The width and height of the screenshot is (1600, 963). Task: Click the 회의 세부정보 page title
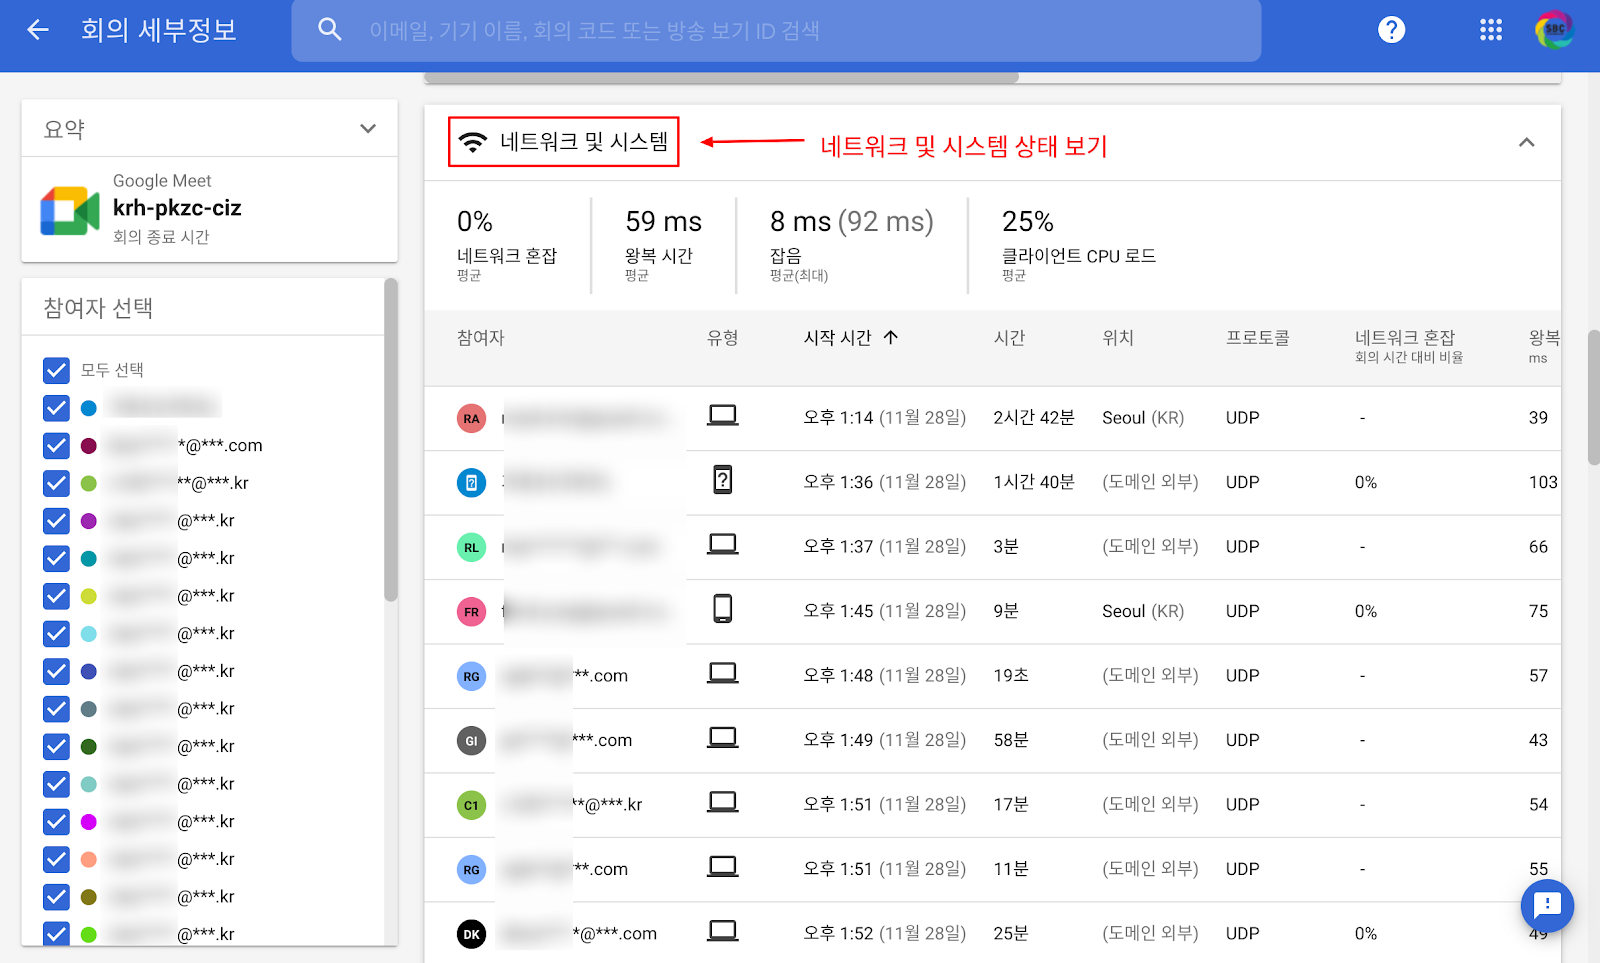(159, 30)
